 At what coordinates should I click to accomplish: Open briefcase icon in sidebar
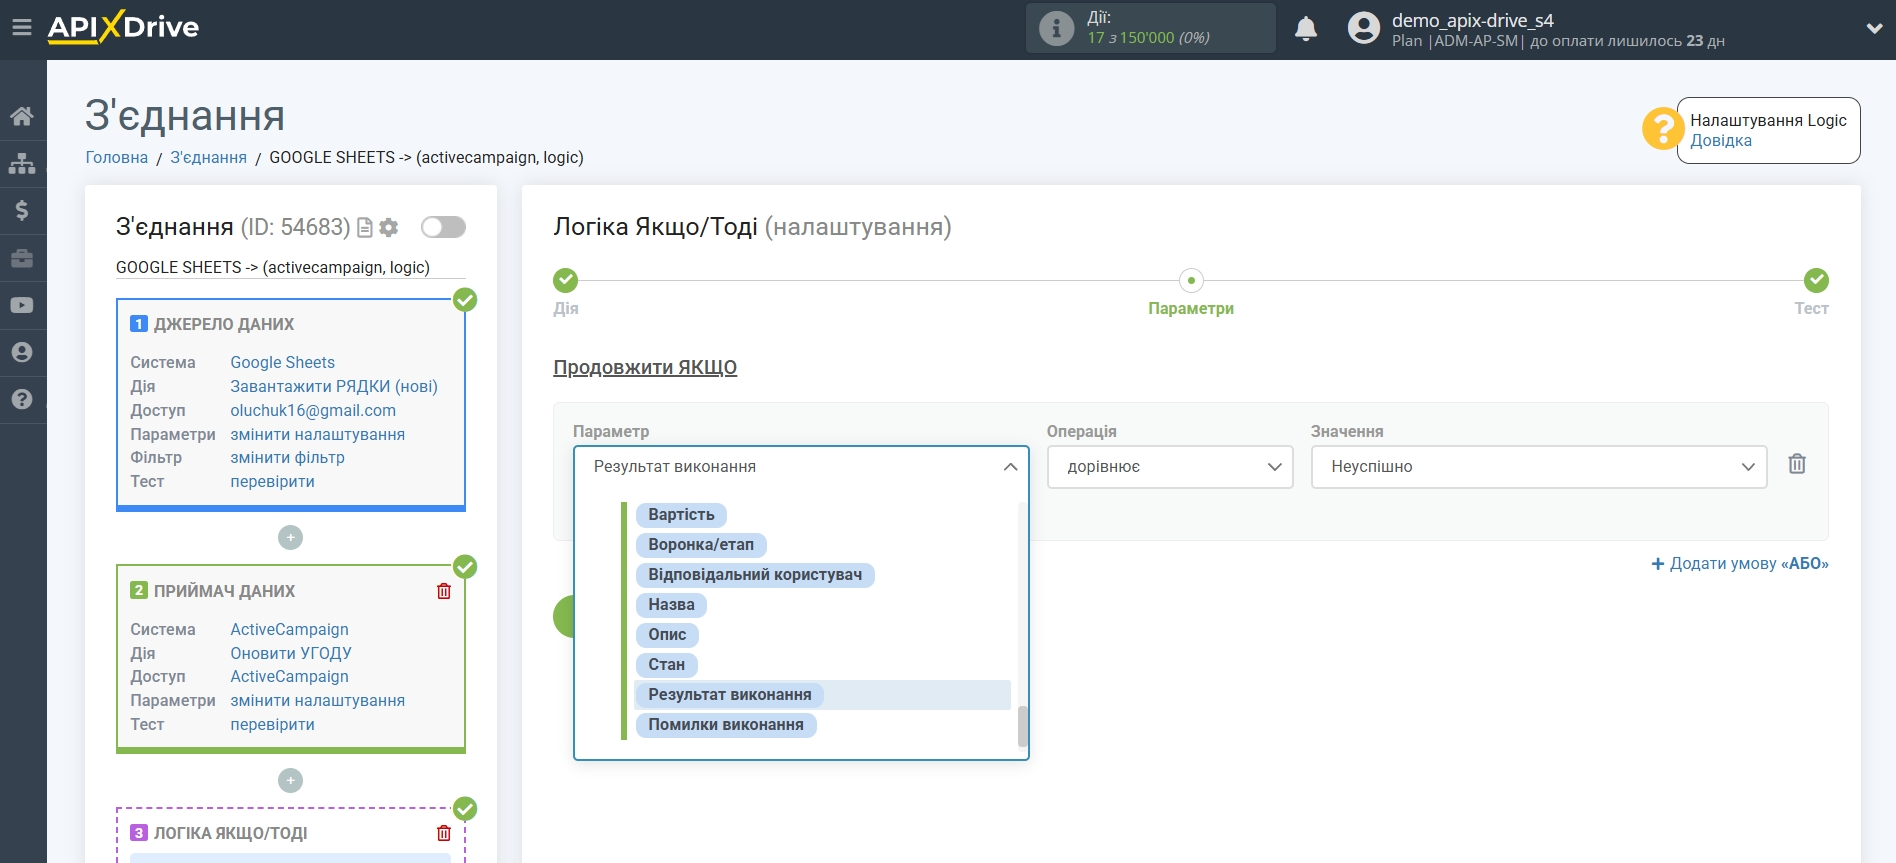[22, 258]
